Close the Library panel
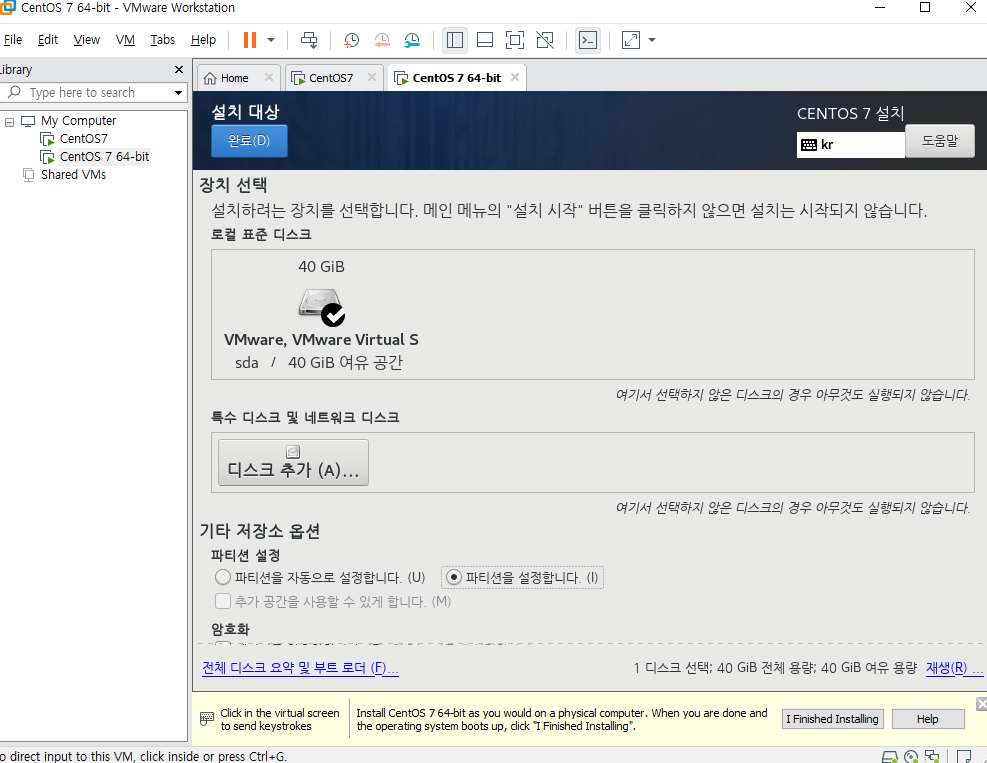 [x=179, y=69]
